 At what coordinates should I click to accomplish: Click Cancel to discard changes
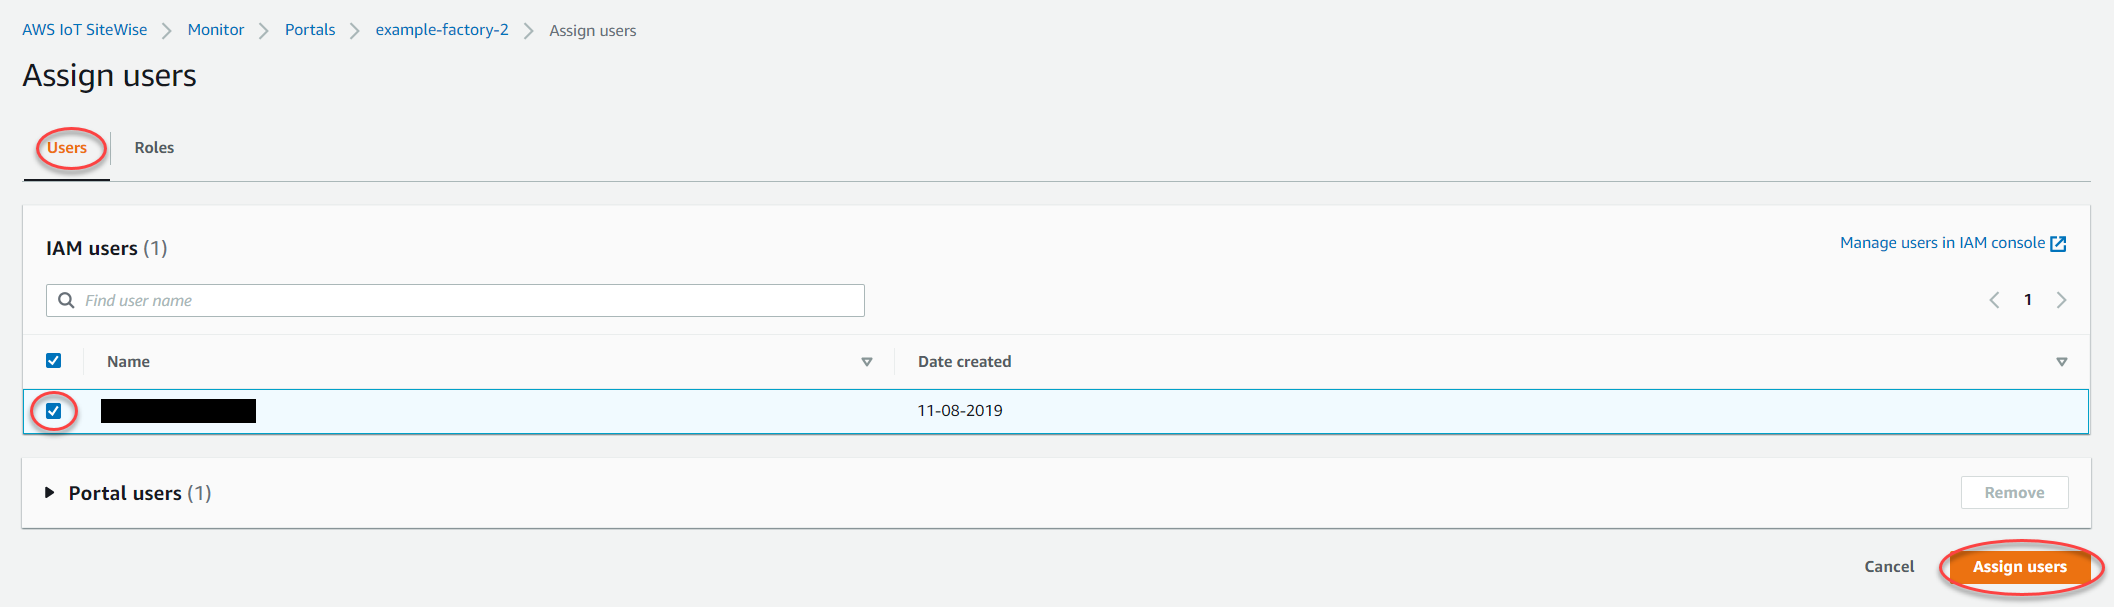[1888, 566]
